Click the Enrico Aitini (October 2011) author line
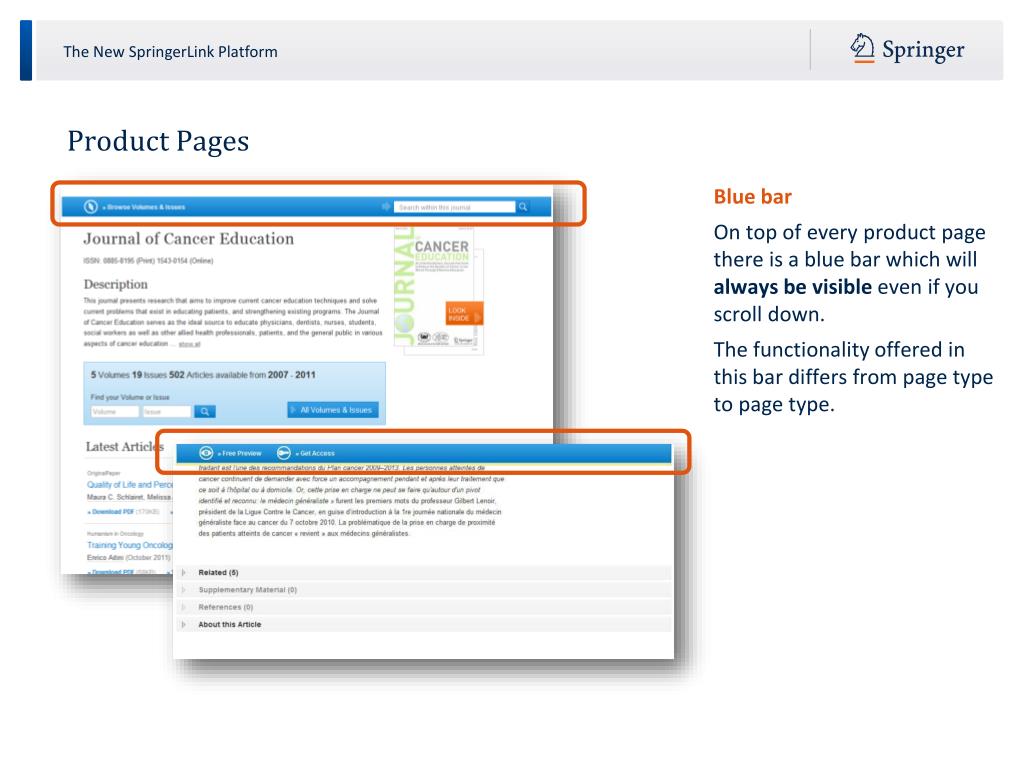 (129, 558)
